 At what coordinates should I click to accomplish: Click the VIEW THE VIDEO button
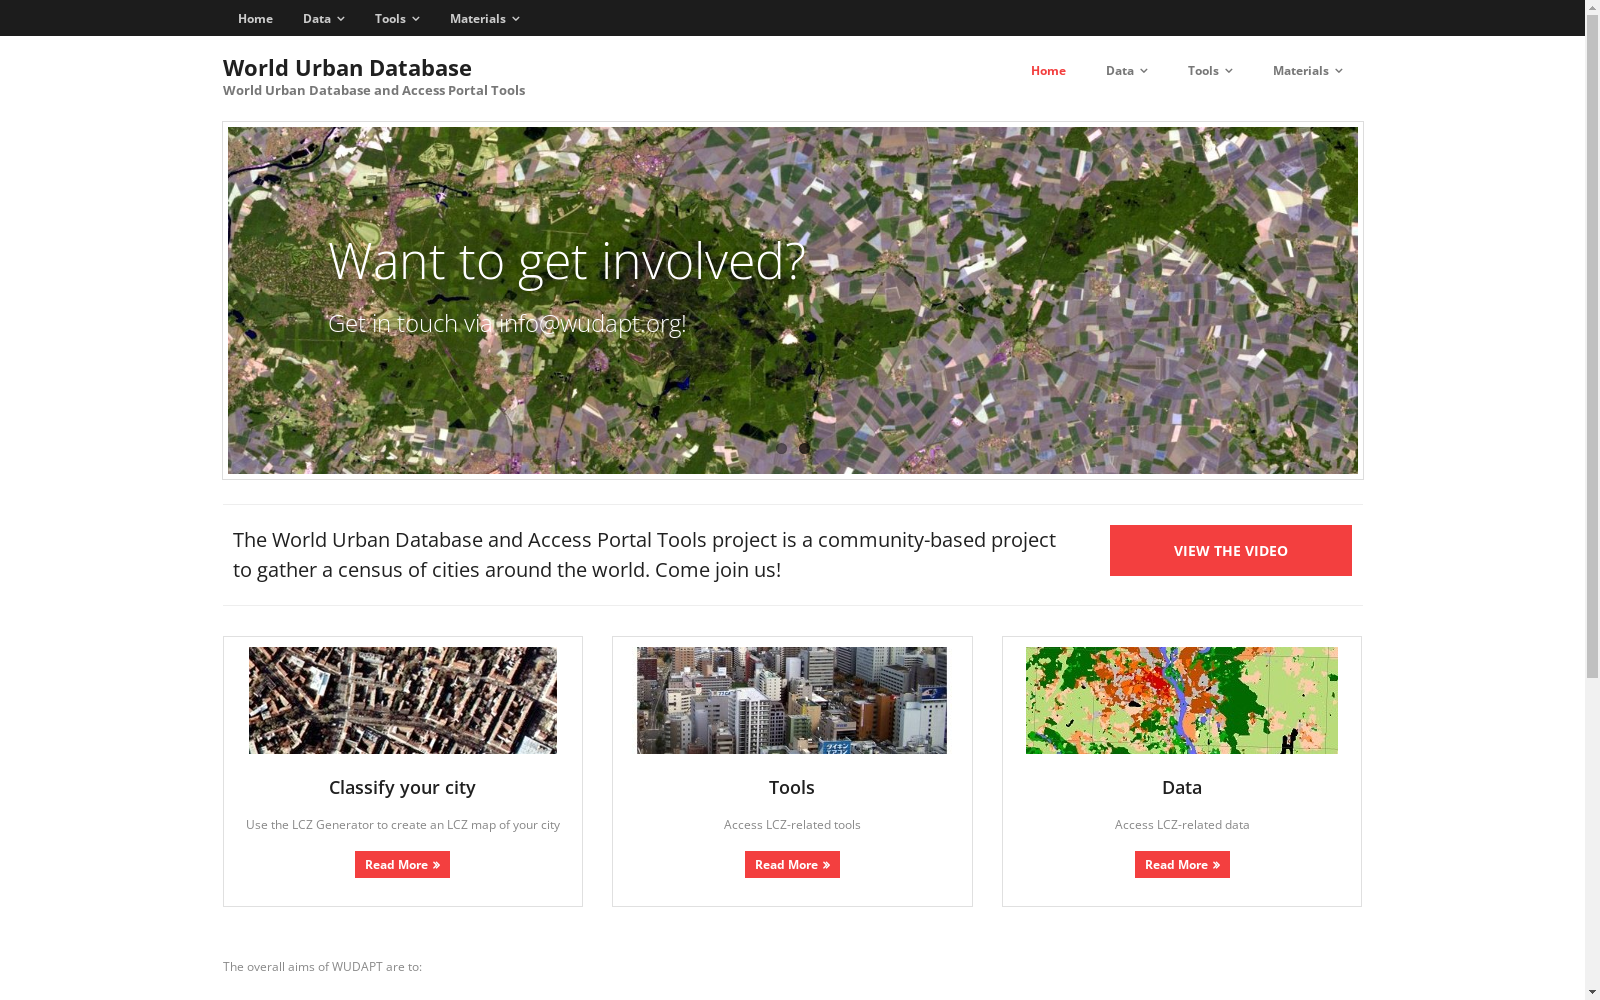pyautogui.click(x=1230, y=550)
